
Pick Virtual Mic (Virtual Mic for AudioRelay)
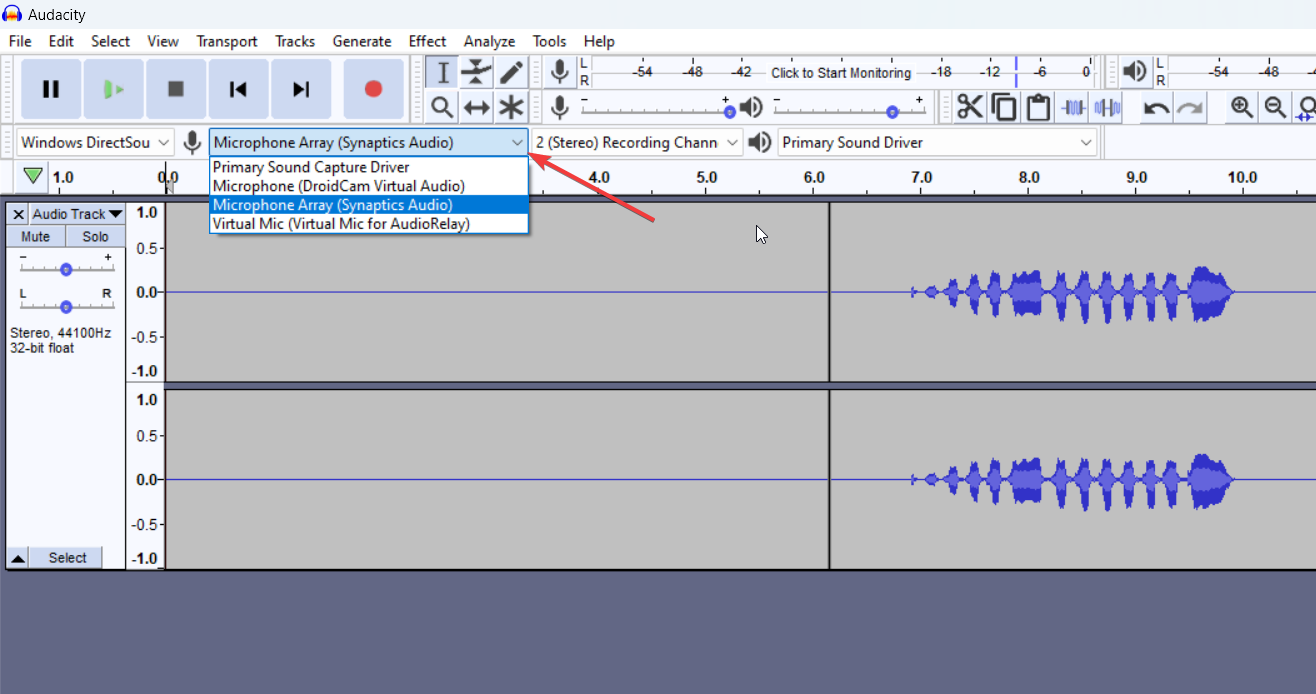tap(369, 224)
